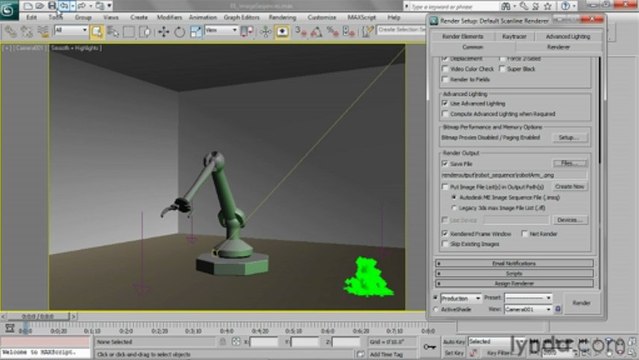Activate the Select and Rotate tool

click(180, 32)
